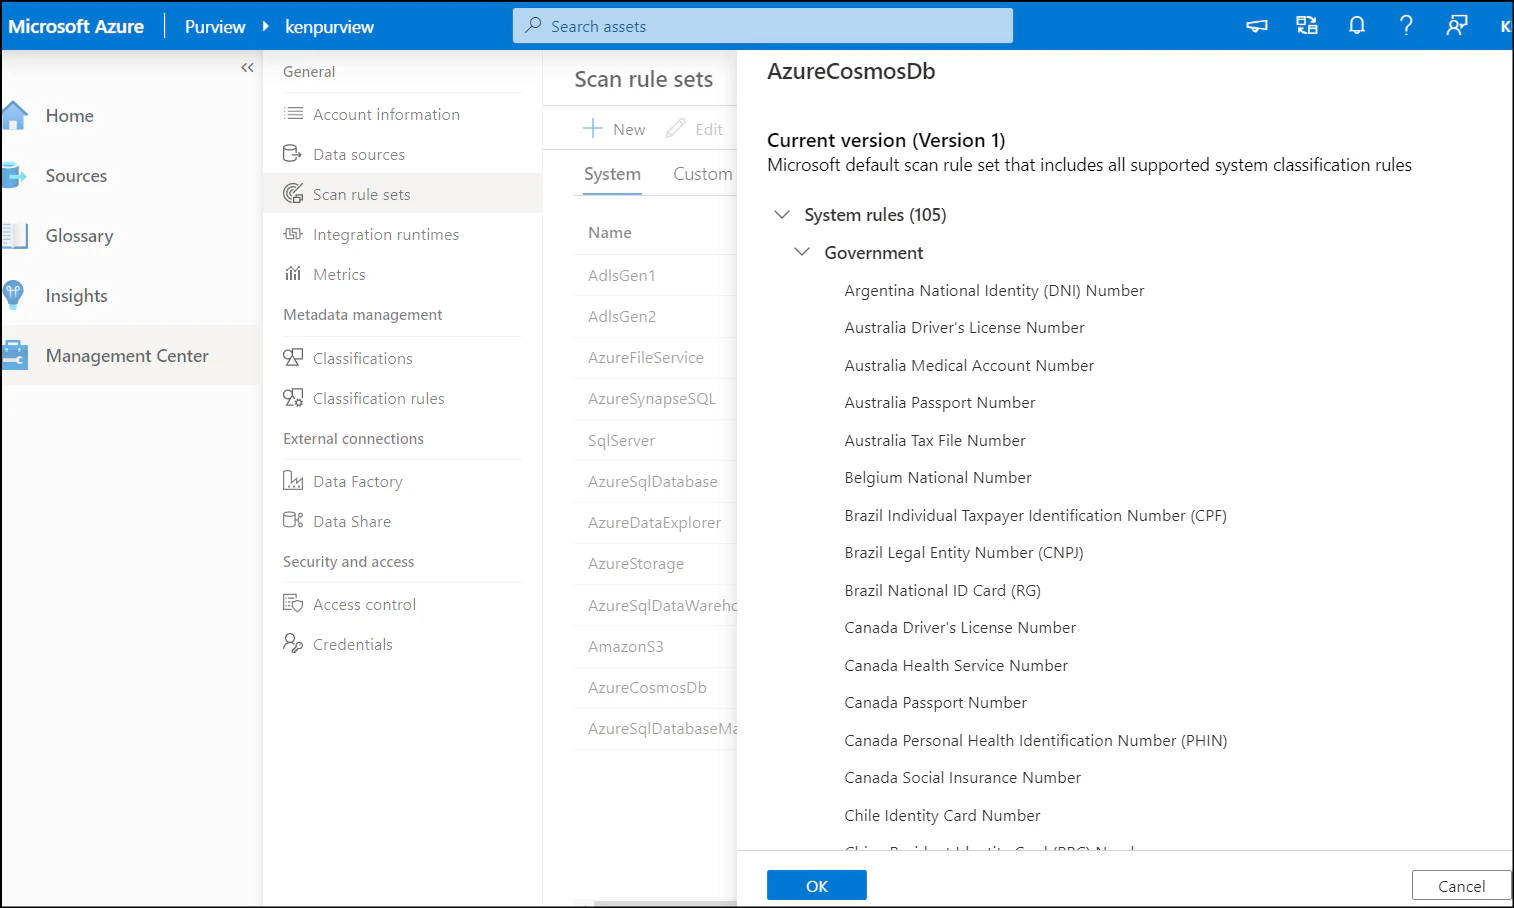Click the Search assets input field

tap(763, 26)
